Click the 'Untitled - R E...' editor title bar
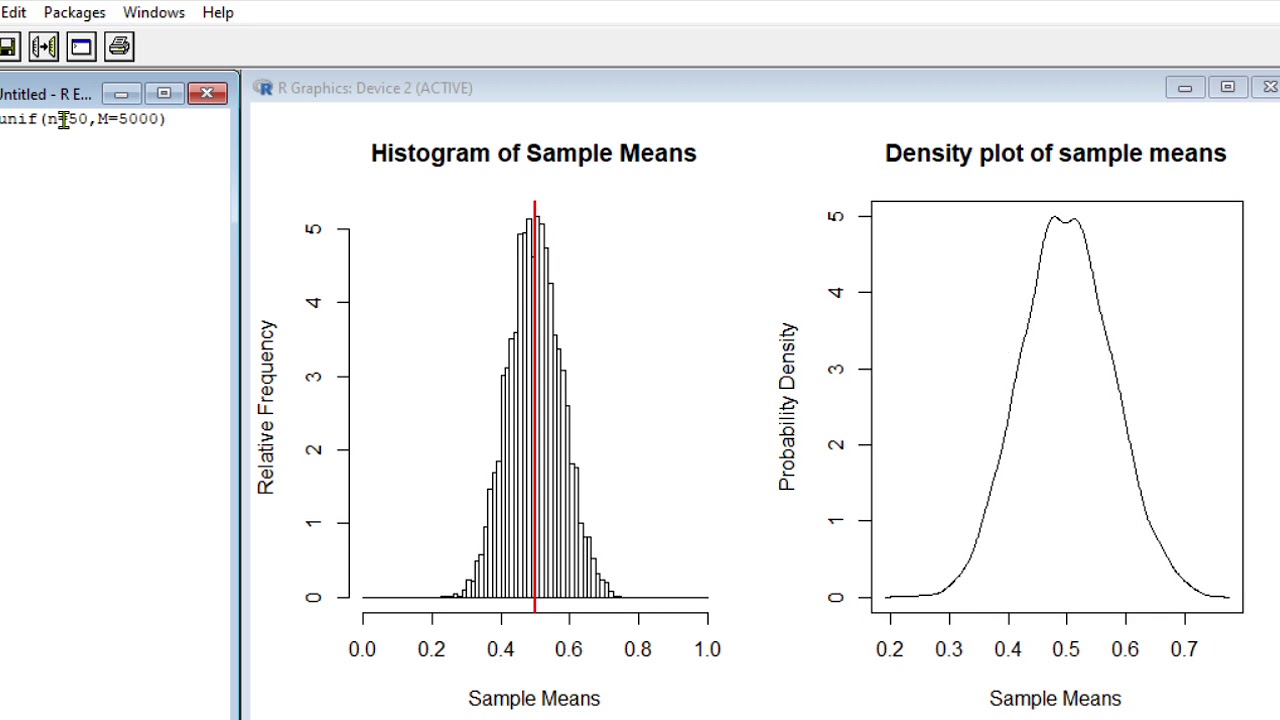 tap(46, 94)
